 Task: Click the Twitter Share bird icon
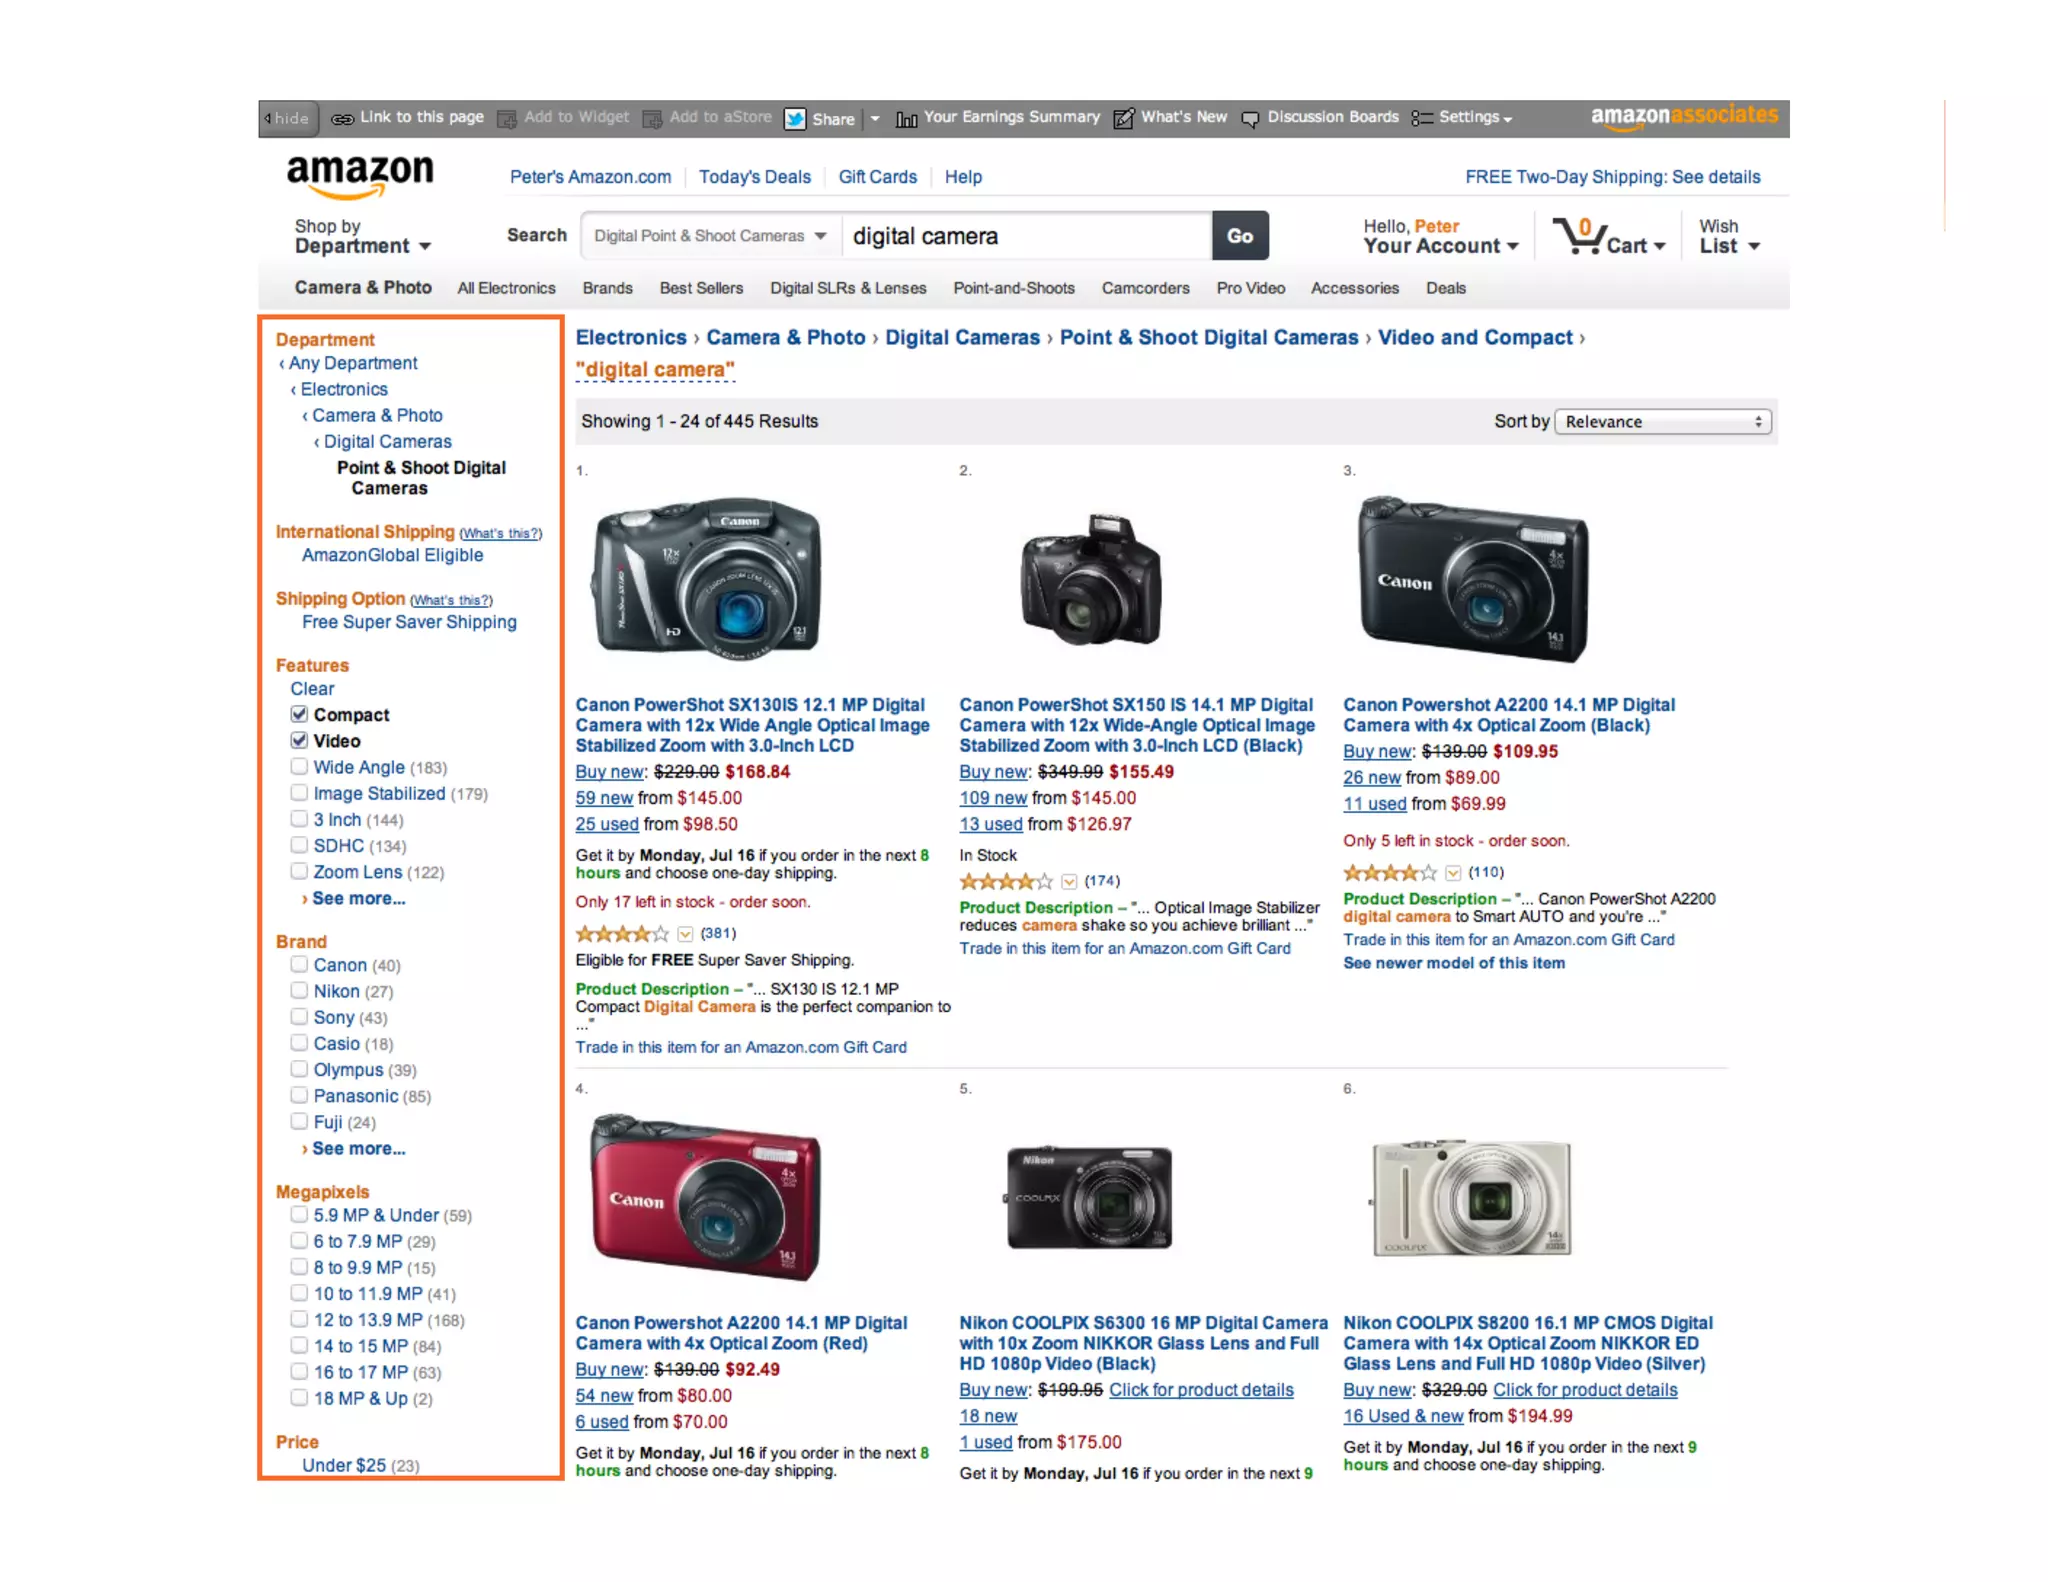pyautogui.click(x=794, y=119)
